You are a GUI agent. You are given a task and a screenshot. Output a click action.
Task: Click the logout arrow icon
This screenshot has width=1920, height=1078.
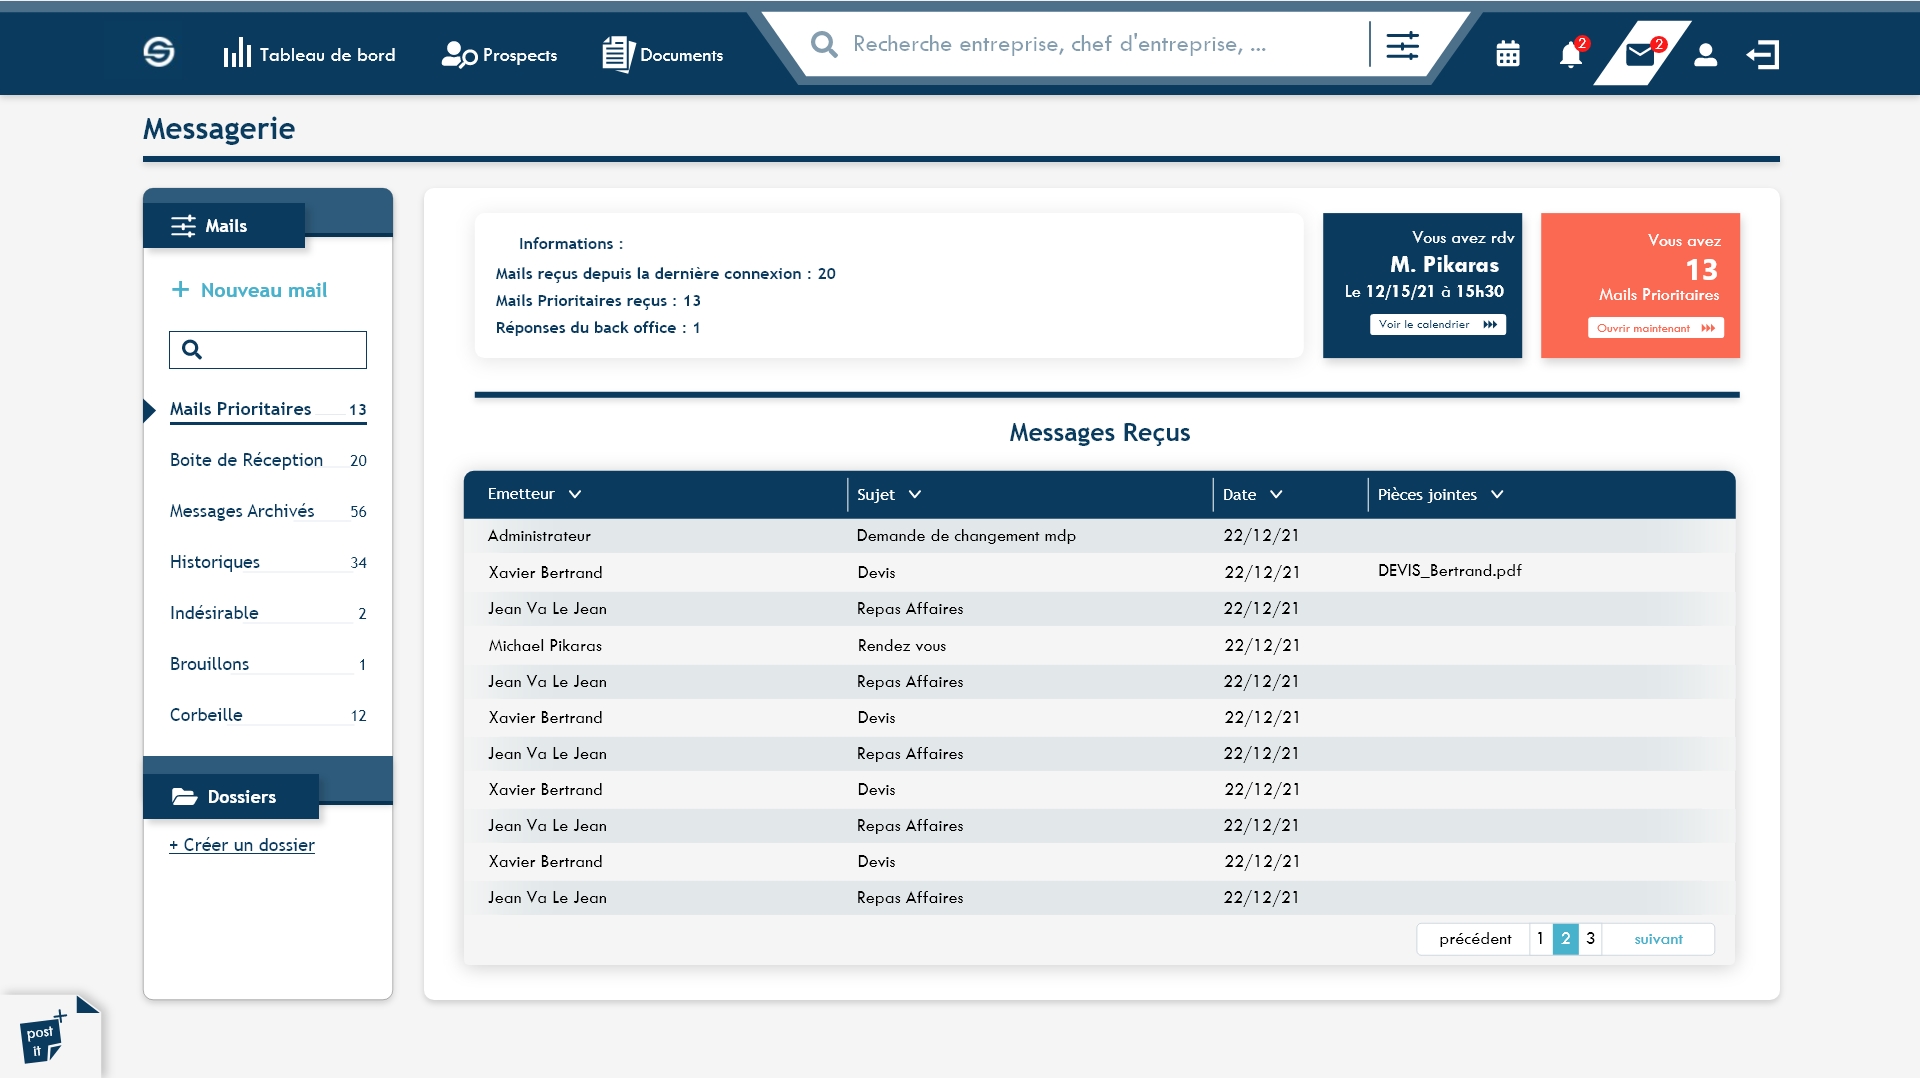coord(1763,54)
